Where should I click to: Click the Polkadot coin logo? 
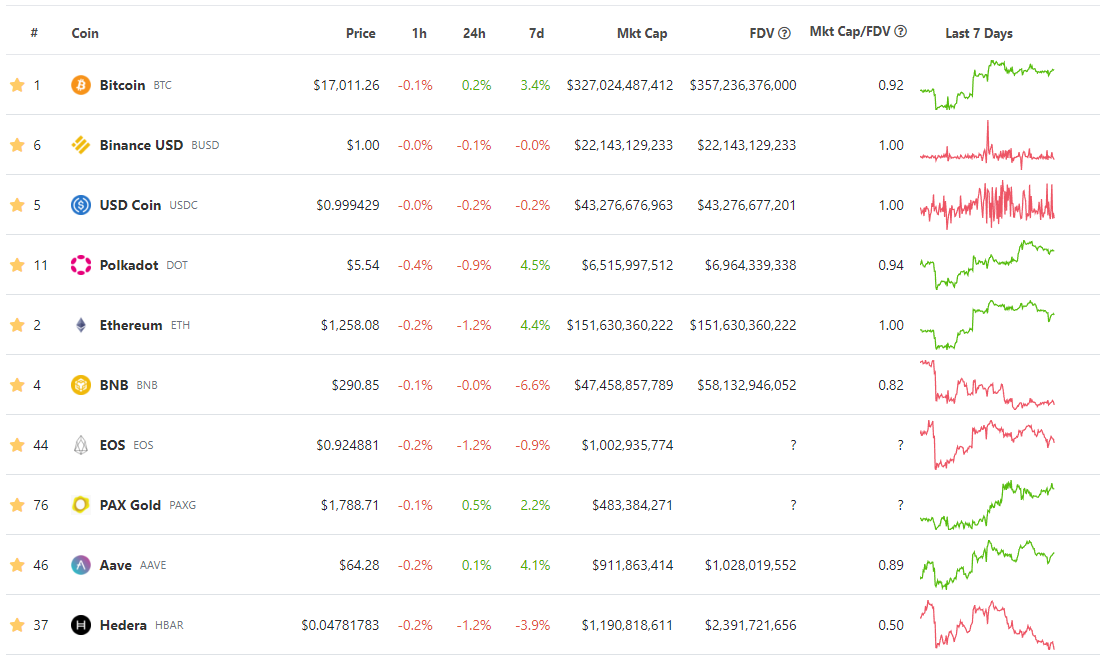click(81, 265)
